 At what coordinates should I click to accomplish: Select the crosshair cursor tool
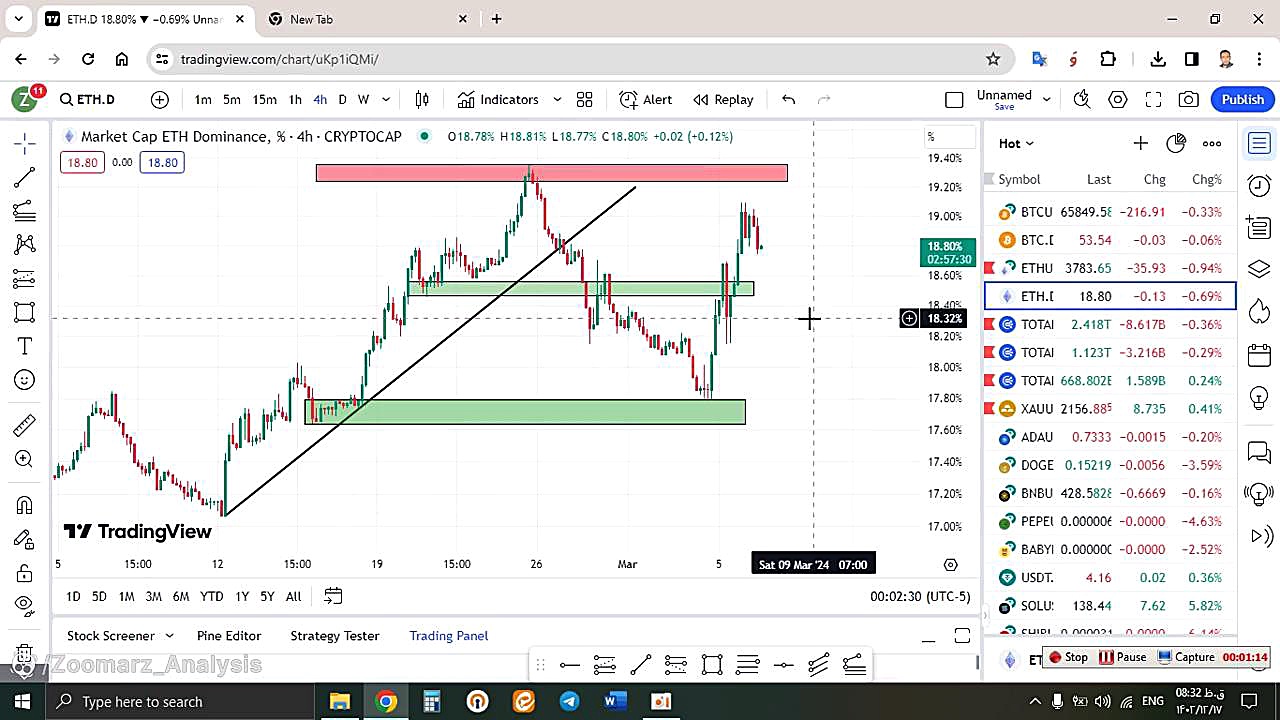[x=25, y=143]
